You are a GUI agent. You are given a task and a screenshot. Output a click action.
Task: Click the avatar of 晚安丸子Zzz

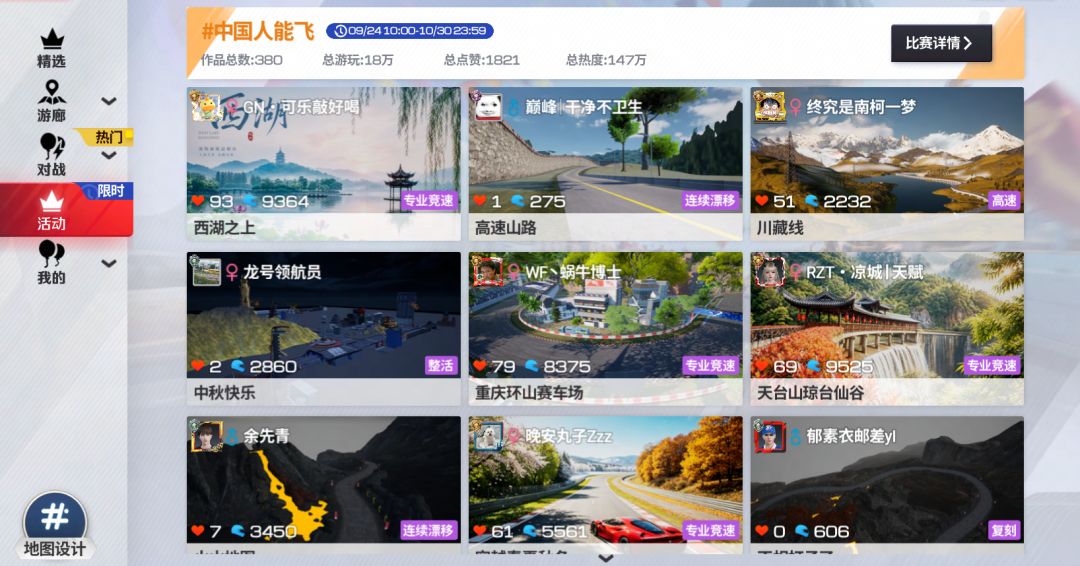488,437
